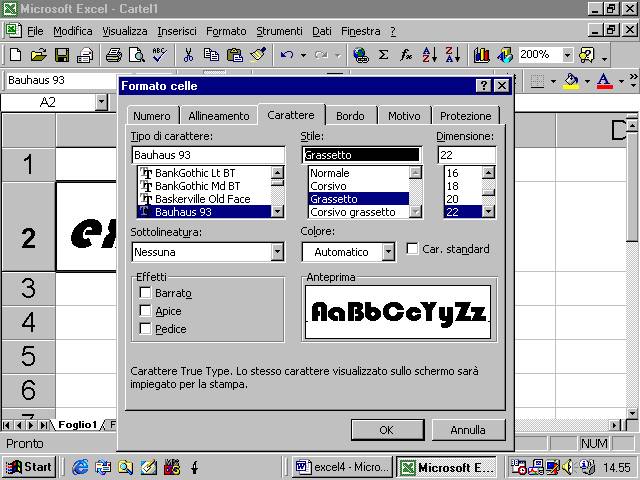The height and width of the screenshot is (480, 640).
Task: Click the Drawing toolbar icon
Action: coord(504,55)
